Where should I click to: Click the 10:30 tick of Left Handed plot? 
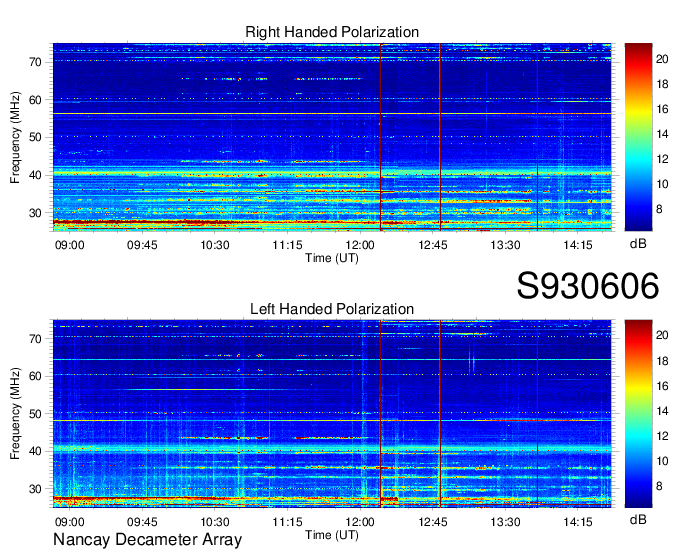[x=215, y=522]
